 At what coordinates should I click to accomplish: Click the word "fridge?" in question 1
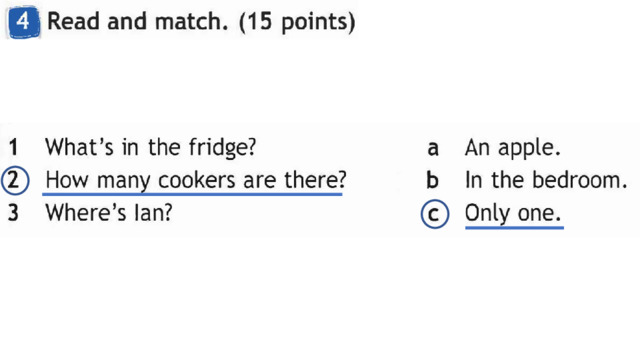[x=222, y=147]
